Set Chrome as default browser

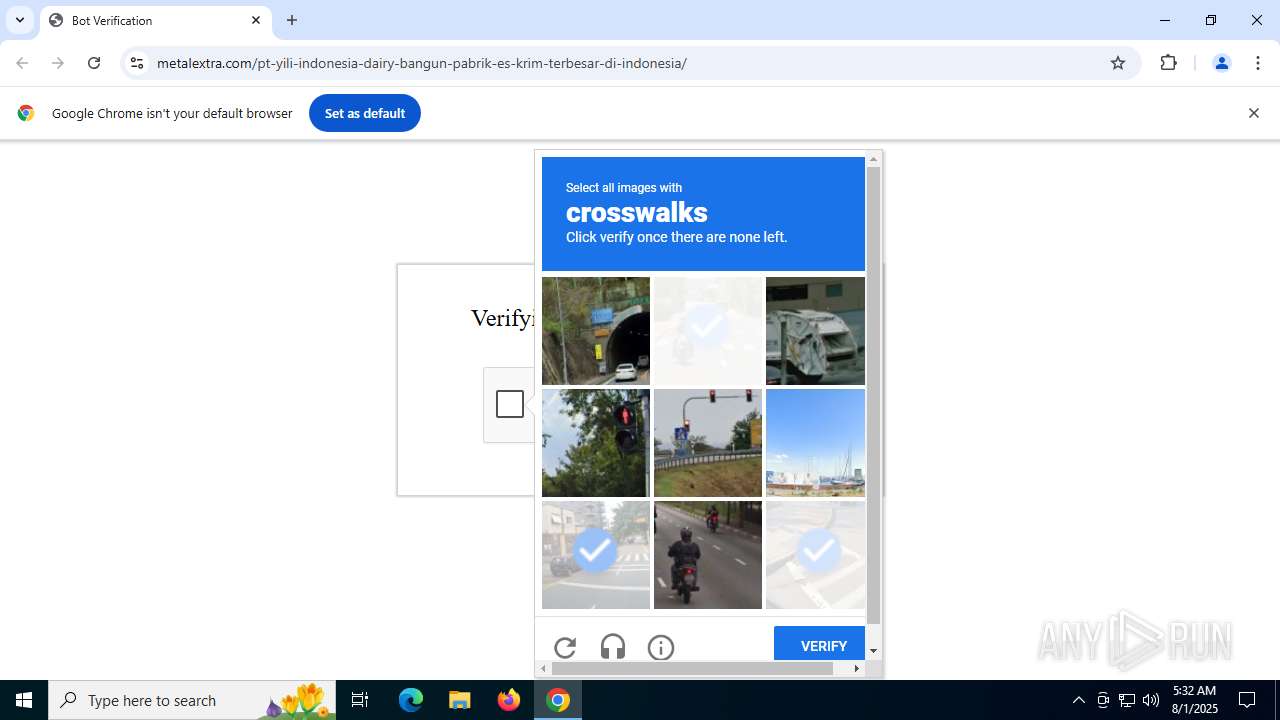point(365,113)
